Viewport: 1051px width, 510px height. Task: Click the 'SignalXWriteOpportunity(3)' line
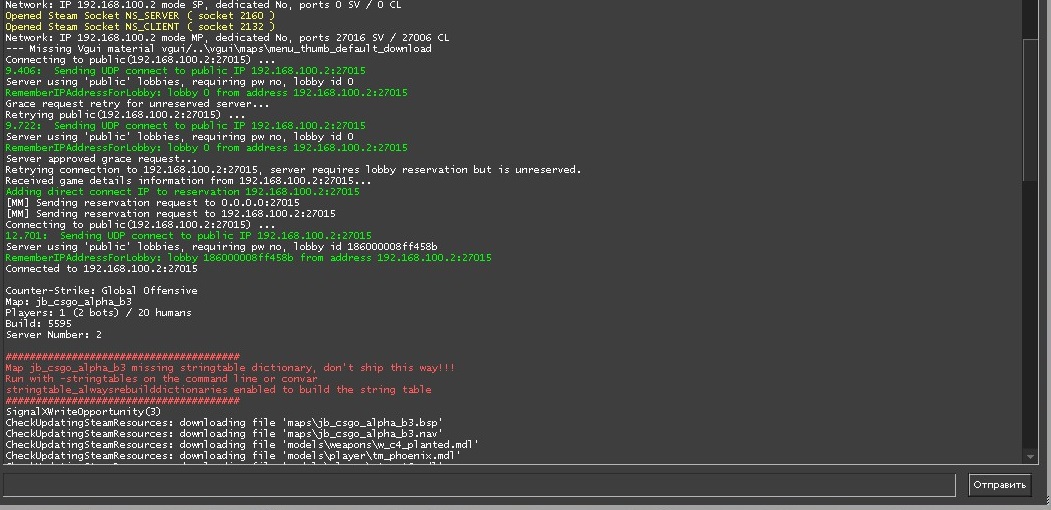coord(83,411)
